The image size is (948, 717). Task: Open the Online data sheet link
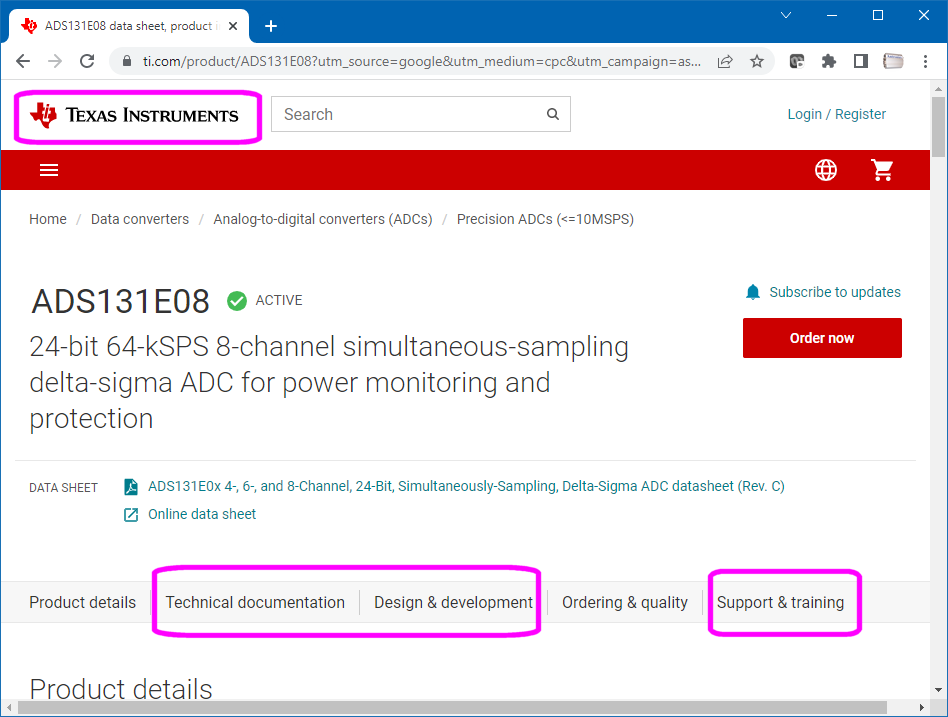202,514
